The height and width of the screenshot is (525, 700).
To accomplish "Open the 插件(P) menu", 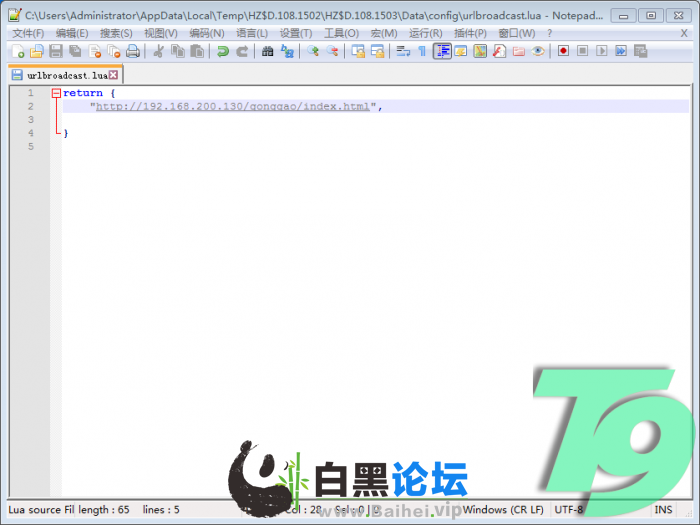I will 470,33.
